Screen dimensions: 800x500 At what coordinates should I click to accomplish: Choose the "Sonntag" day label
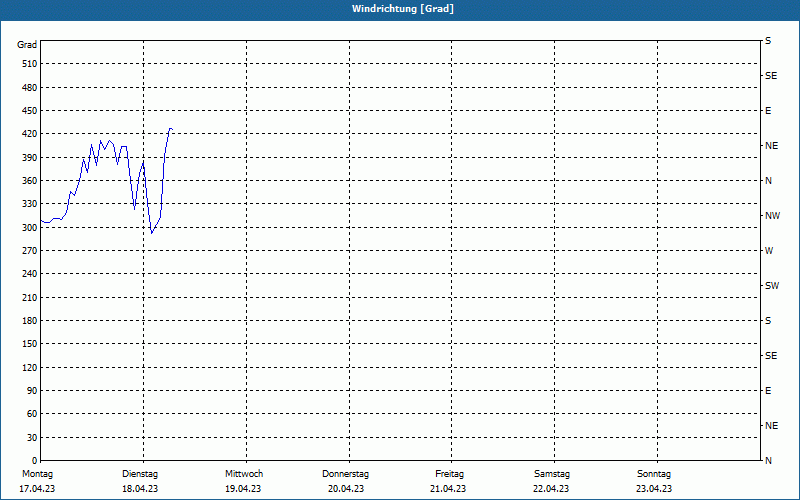point(654,474)
